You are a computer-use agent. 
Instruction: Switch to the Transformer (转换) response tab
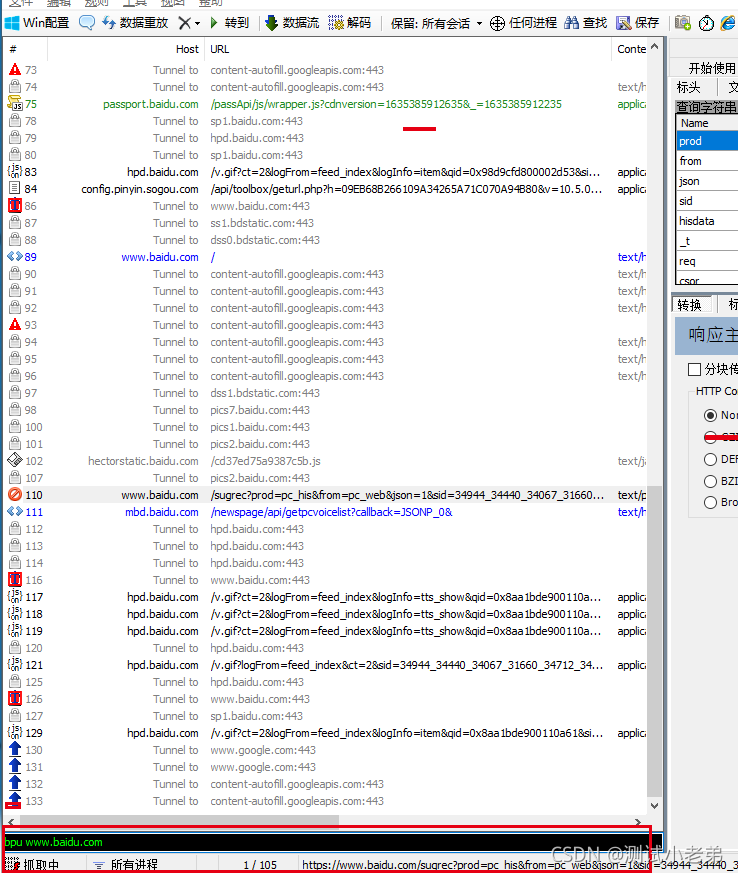[689, 305]
